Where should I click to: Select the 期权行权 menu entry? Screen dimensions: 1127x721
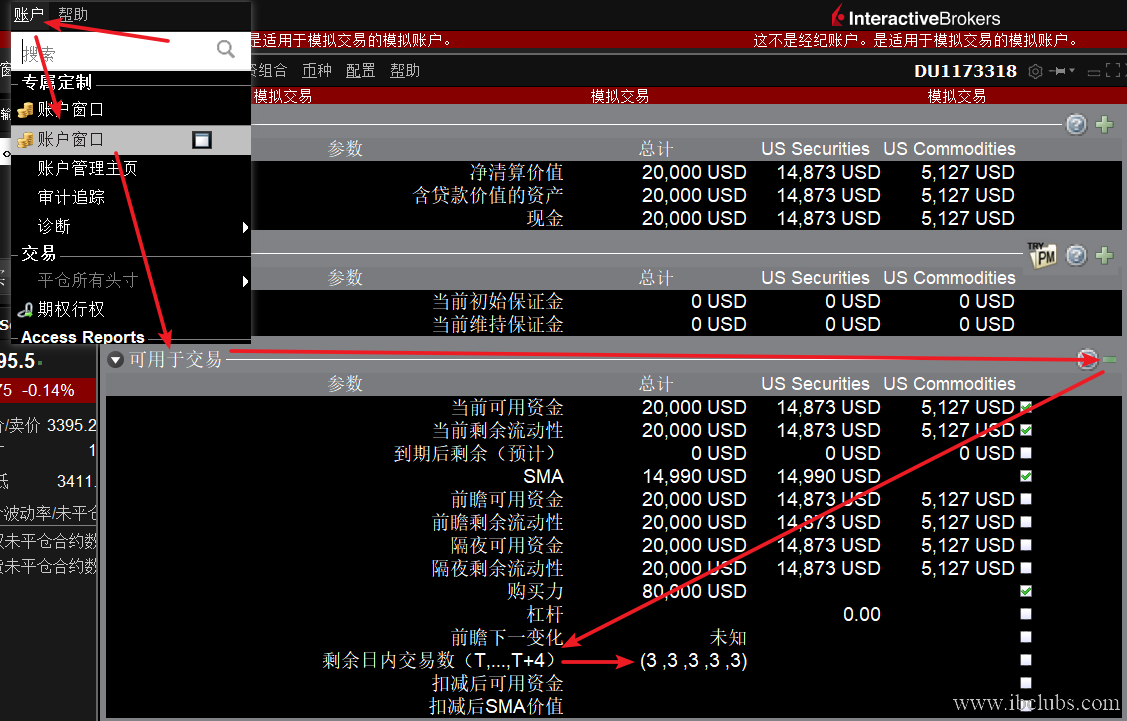coord(71,310)
